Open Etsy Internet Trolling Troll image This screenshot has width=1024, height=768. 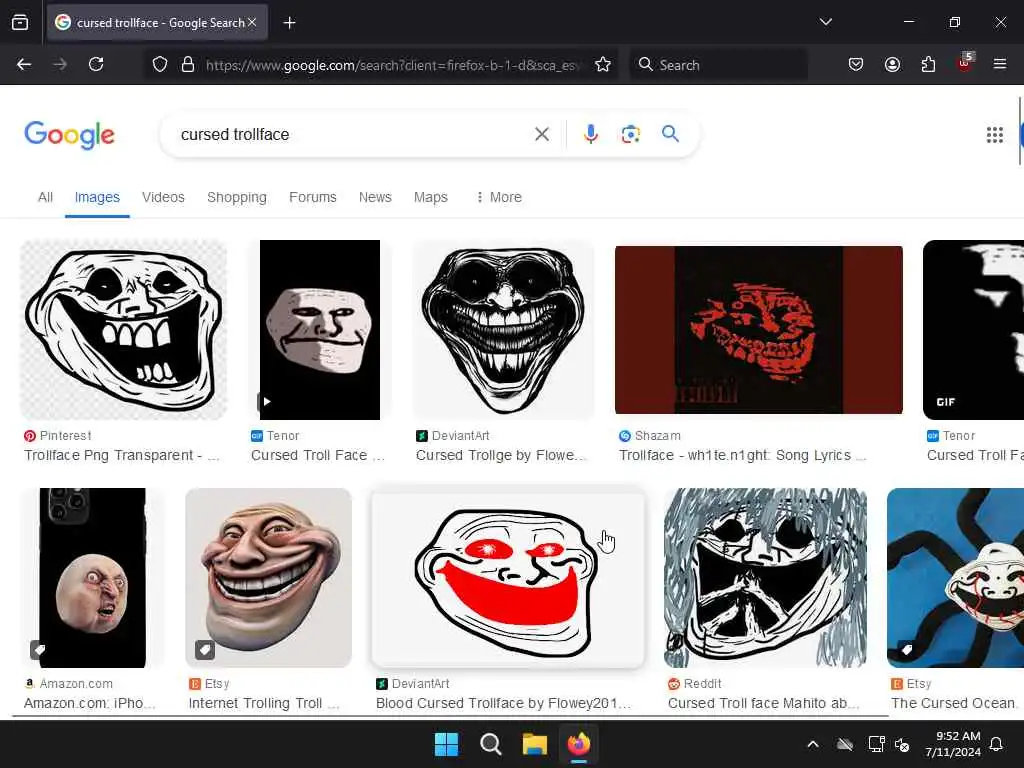click(x=268, y=578)
